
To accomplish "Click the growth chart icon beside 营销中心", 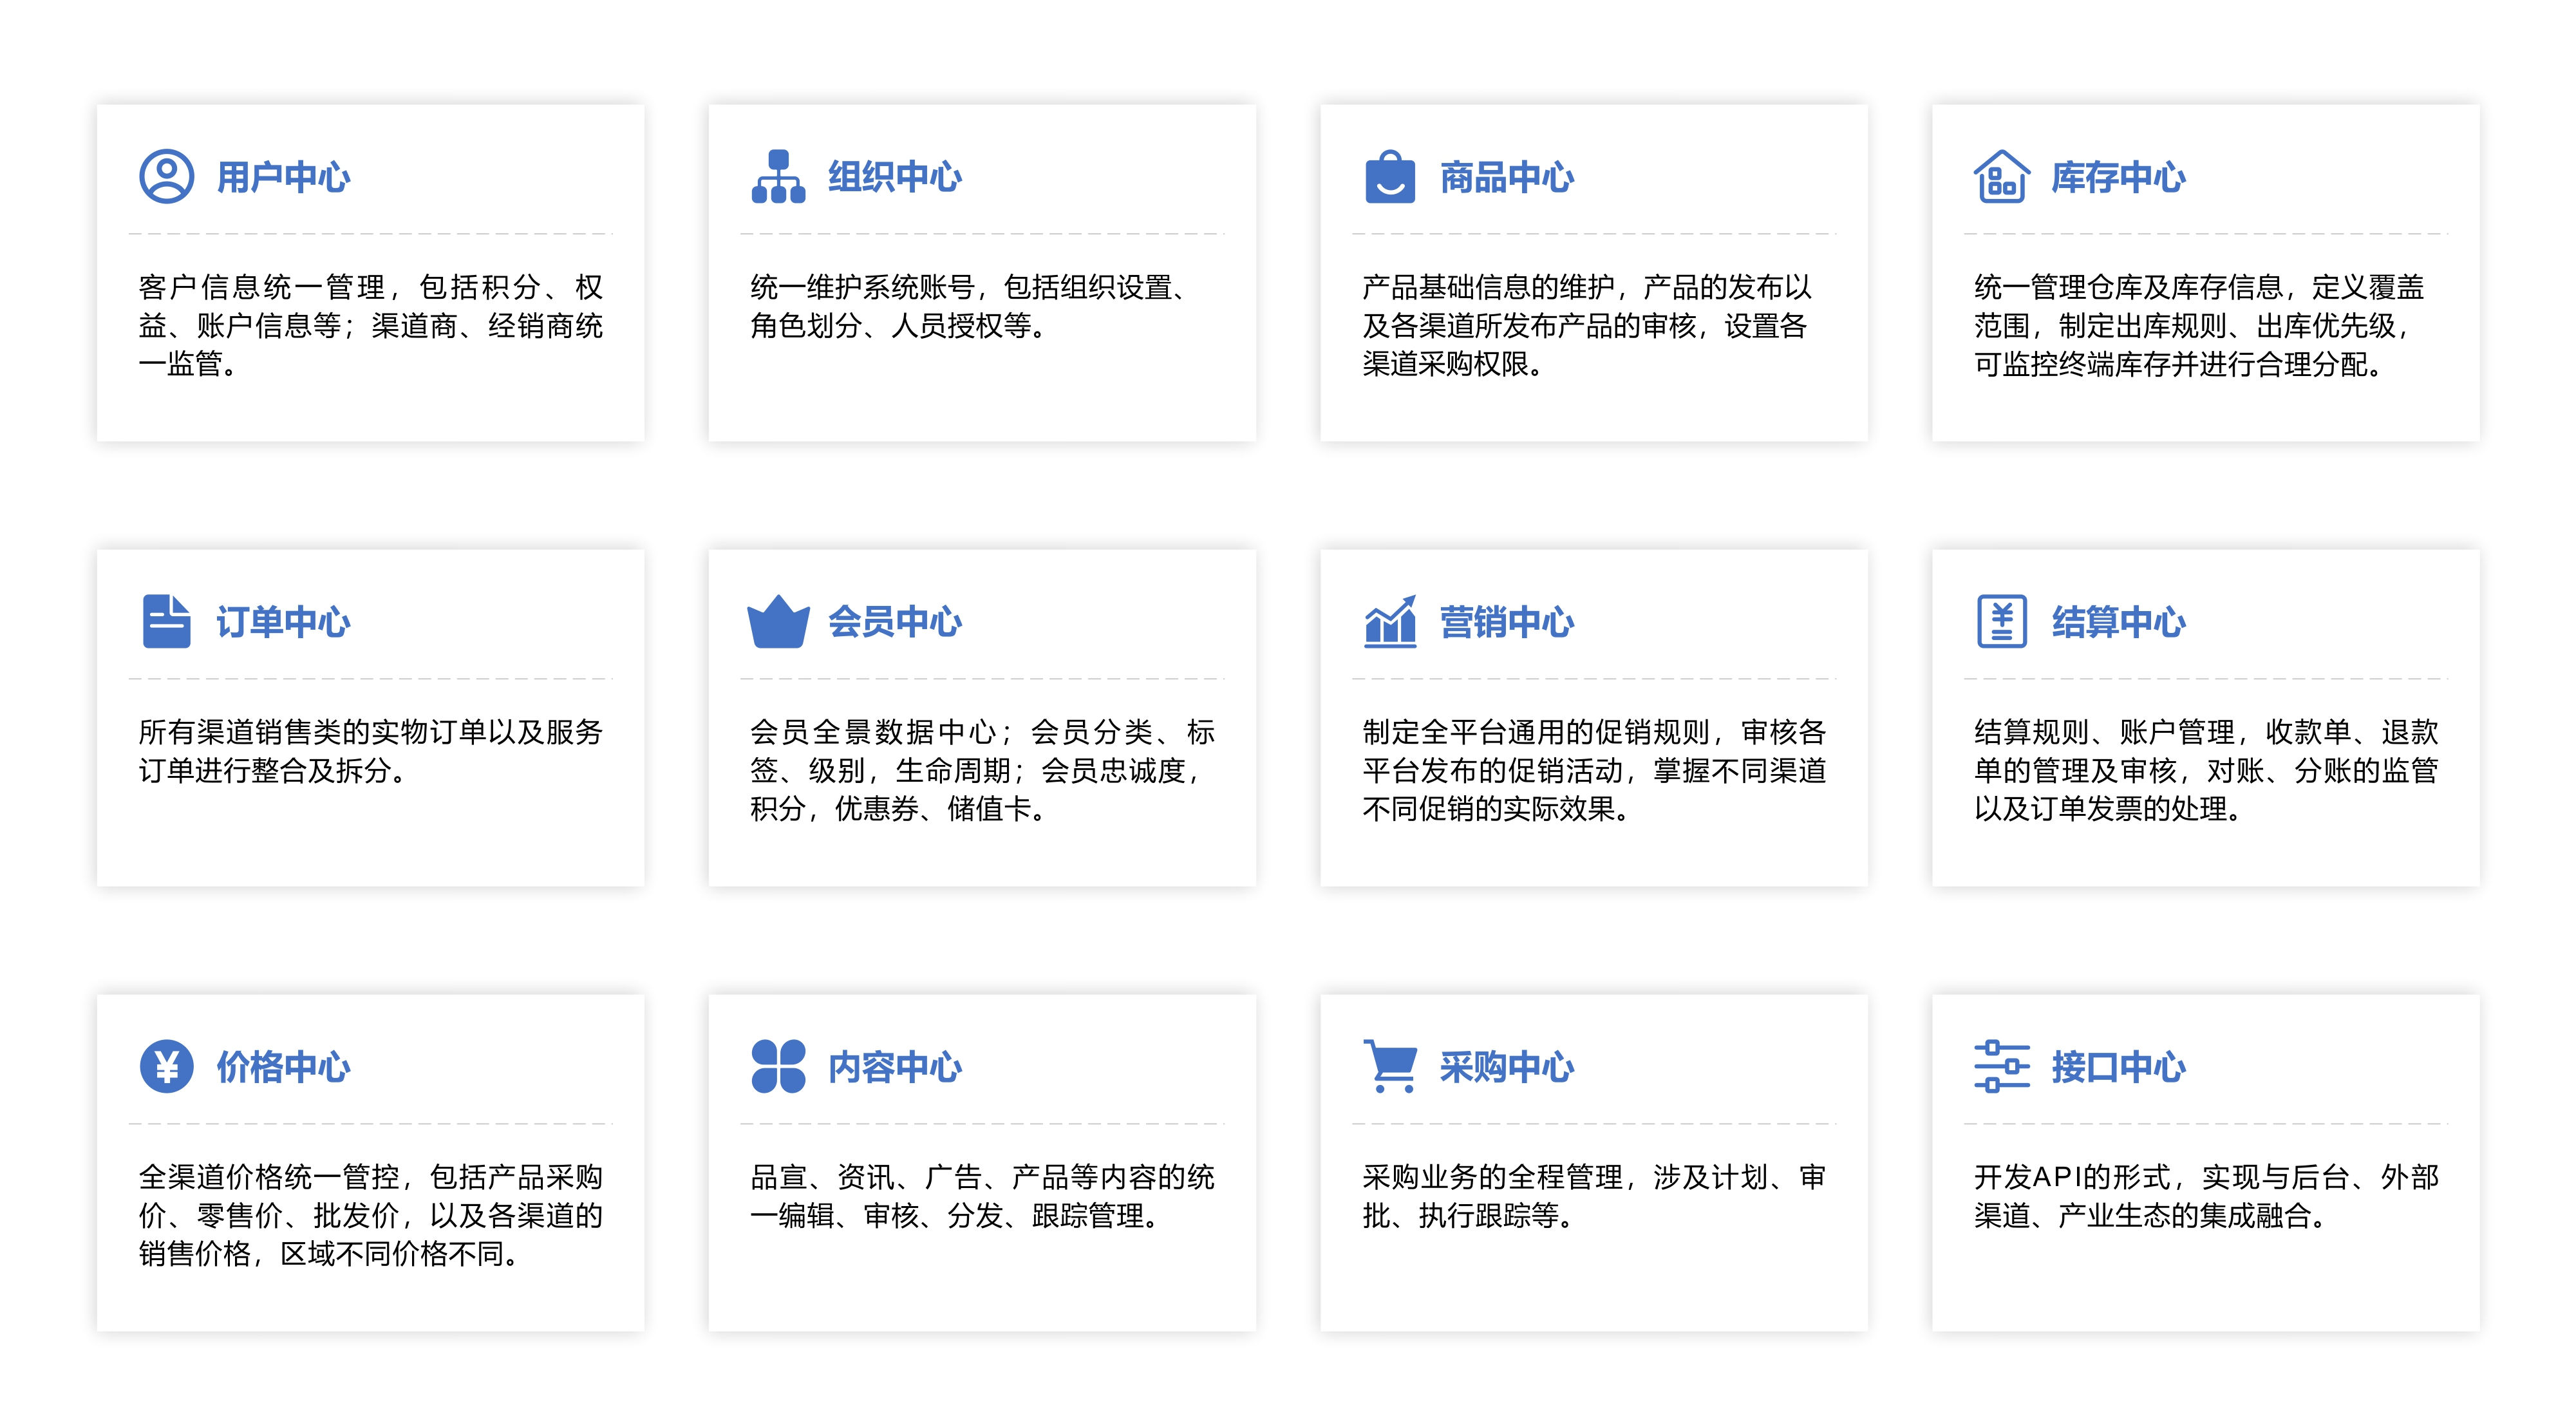I will [1390, 622].
